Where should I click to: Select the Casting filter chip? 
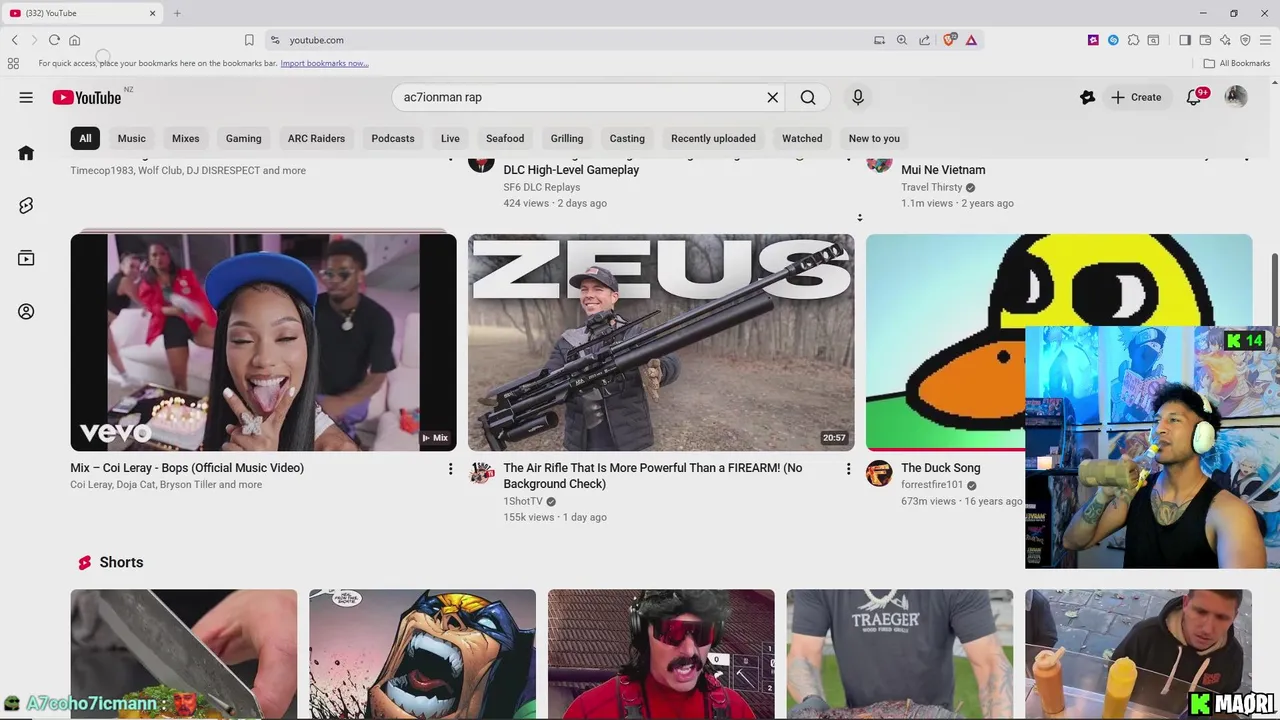coord(627,138)
